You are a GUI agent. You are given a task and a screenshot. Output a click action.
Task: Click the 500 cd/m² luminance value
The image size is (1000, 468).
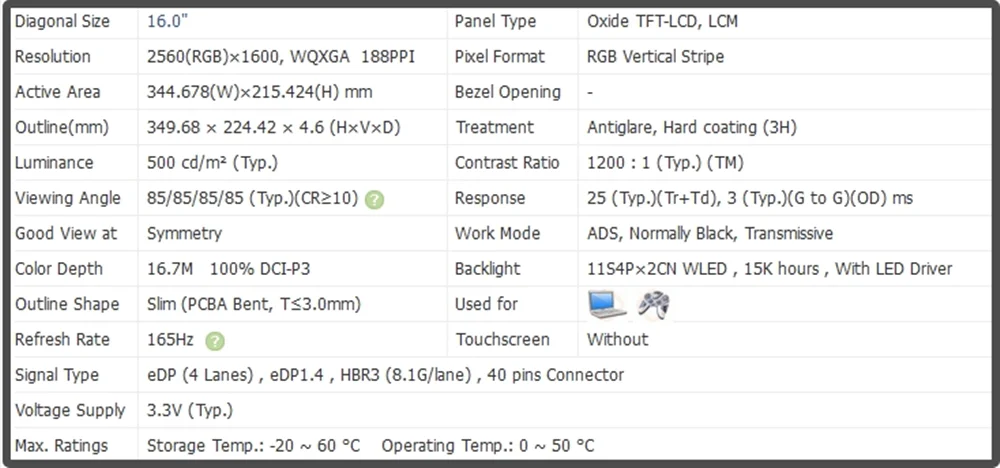coord(212,163)
